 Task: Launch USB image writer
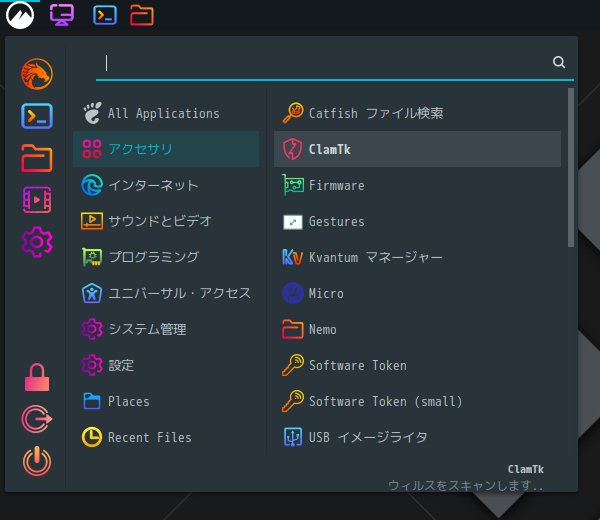(x=417, y=437)
